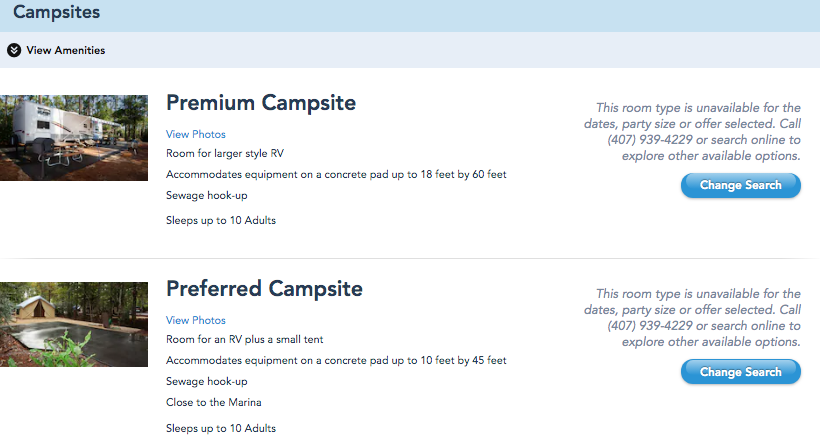The image size is (820, 448).
Task: Expand the View Amenities section label
Action: (66, 50)
